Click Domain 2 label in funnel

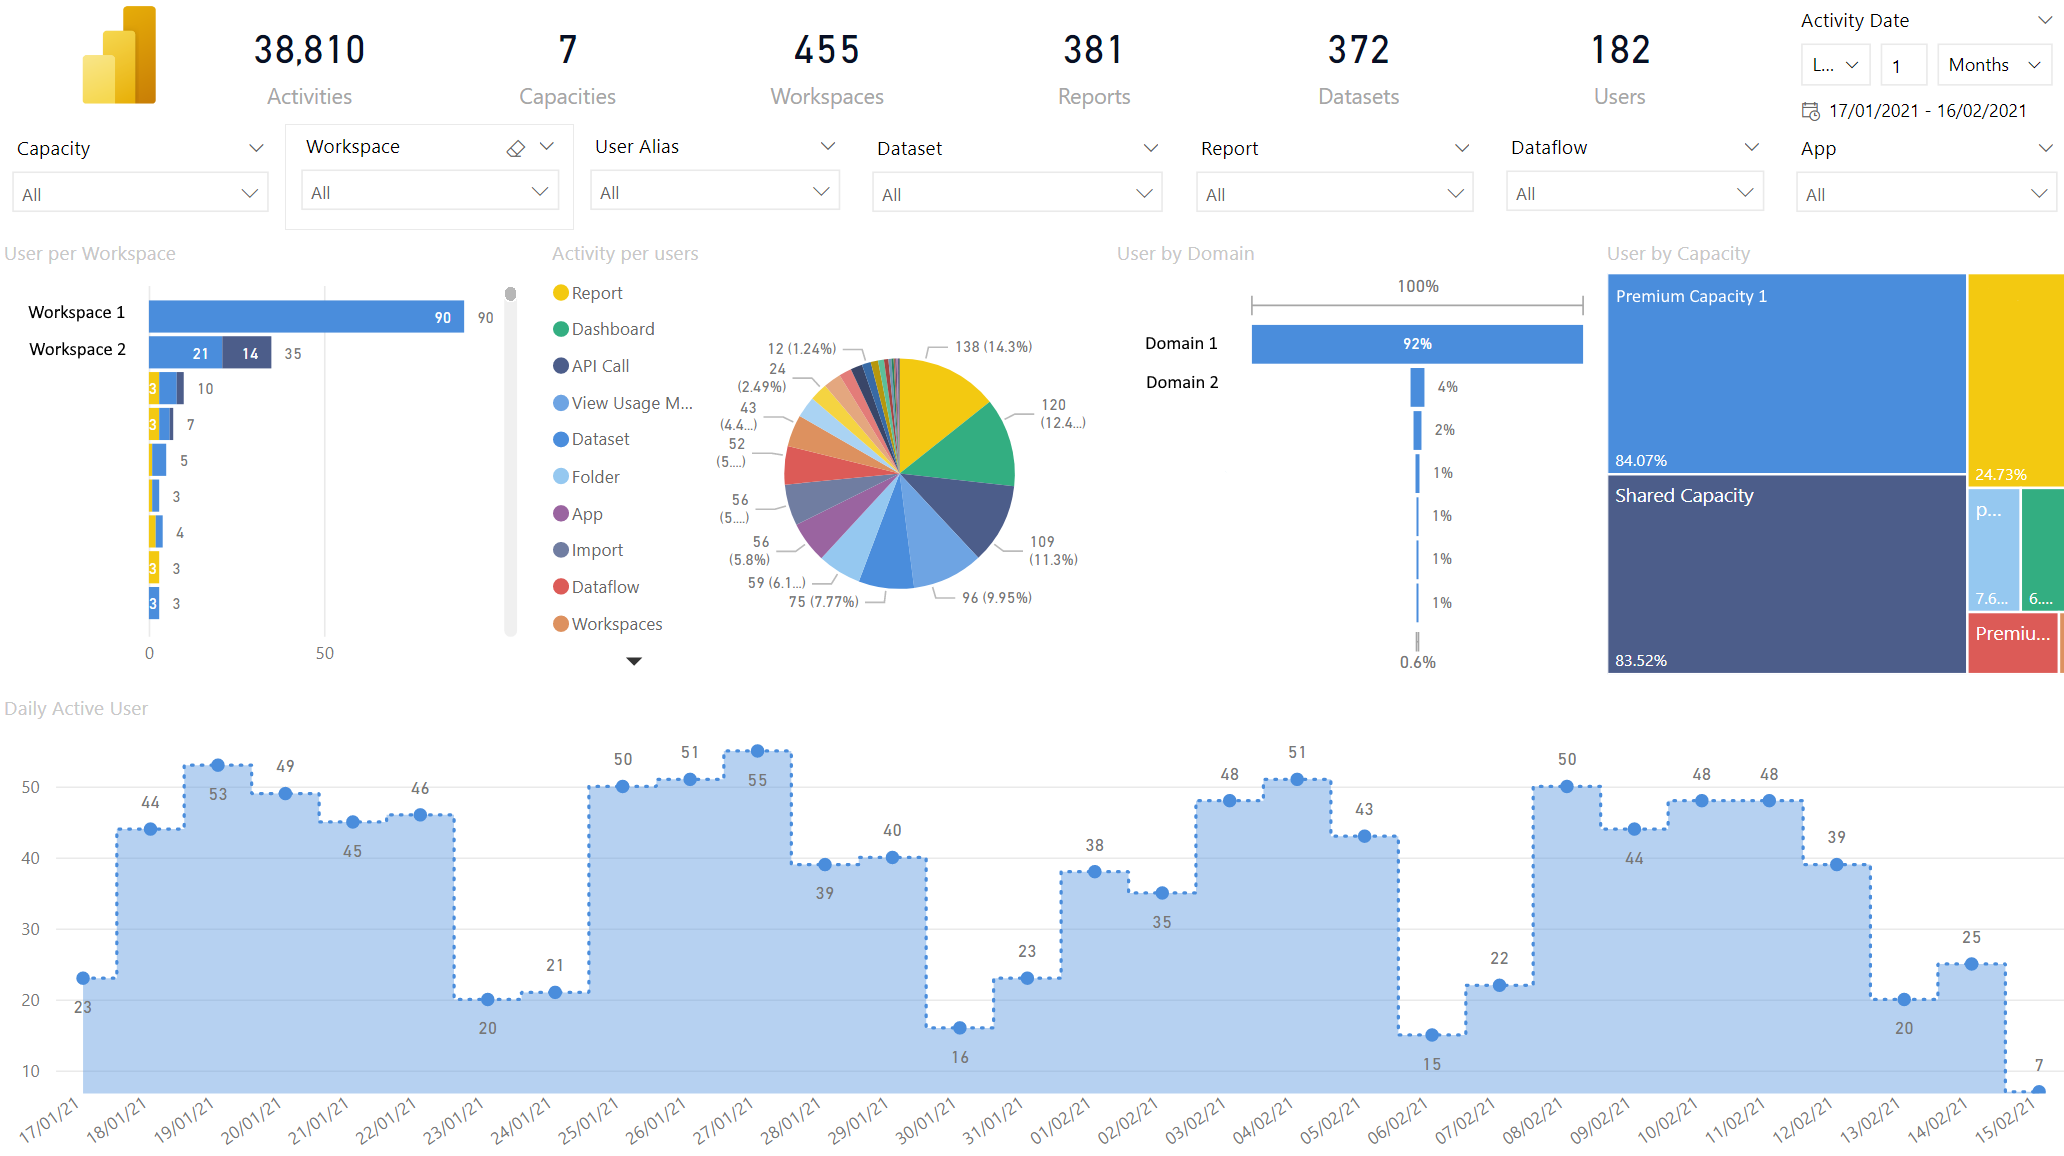[1182, 382]
